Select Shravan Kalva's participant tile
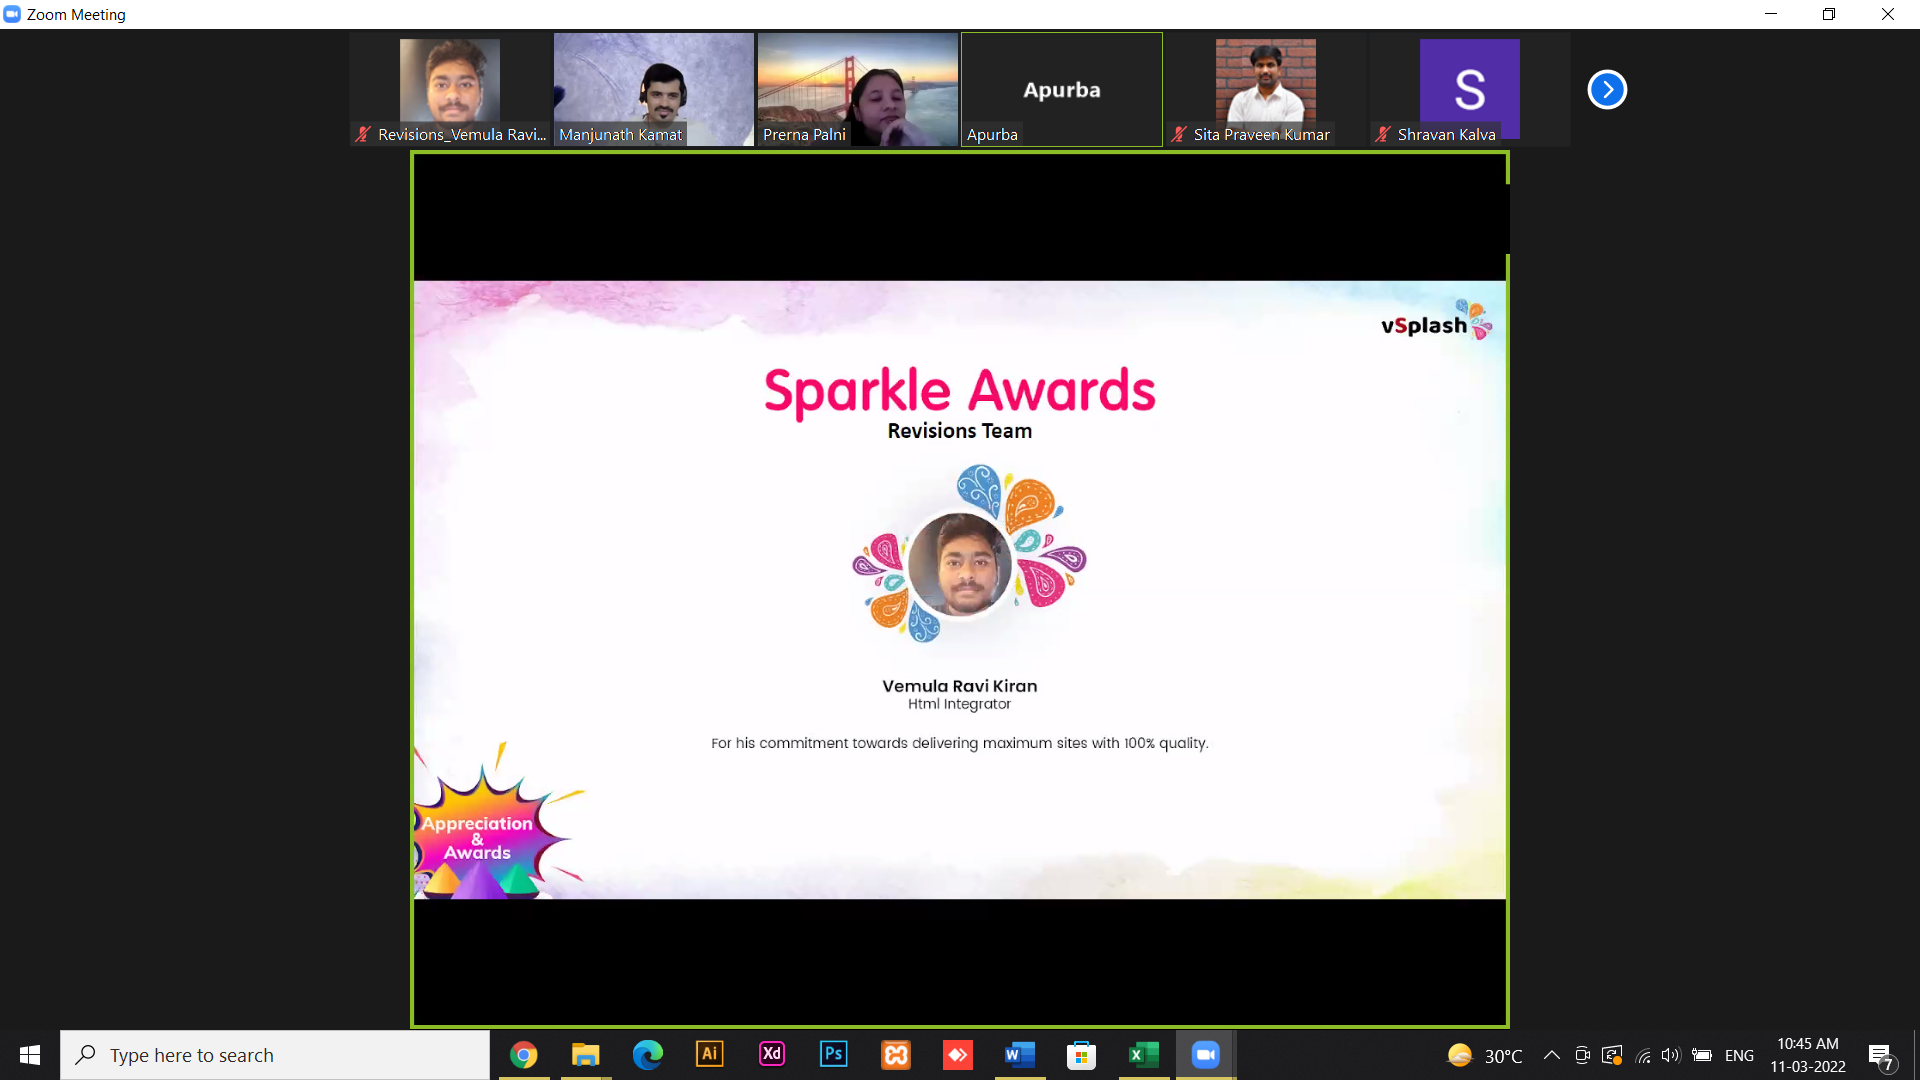This screenshot has height=1080, width=1920. point(1469,89)
